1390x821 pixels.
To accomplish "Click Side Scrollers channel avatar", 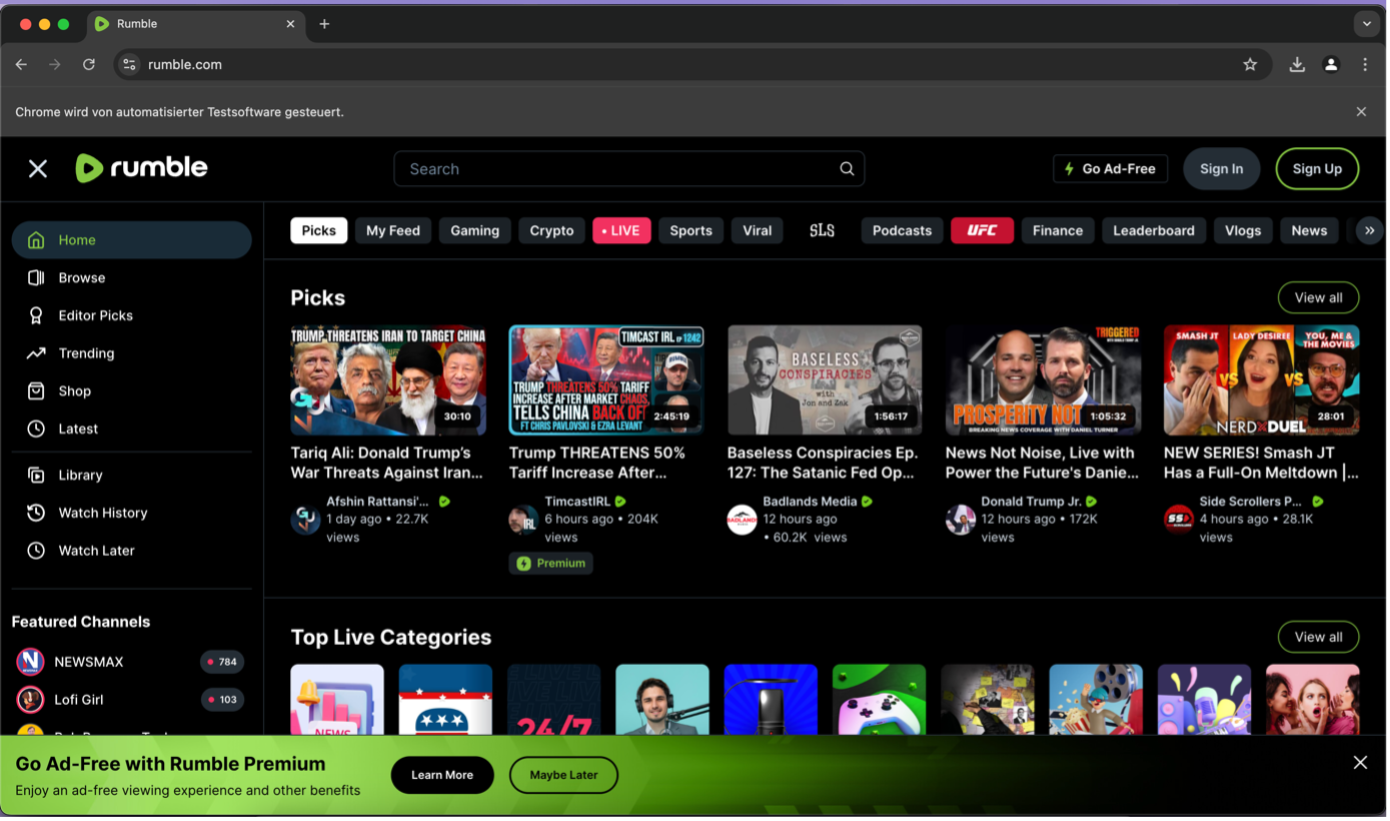I will click(1178, 520).
